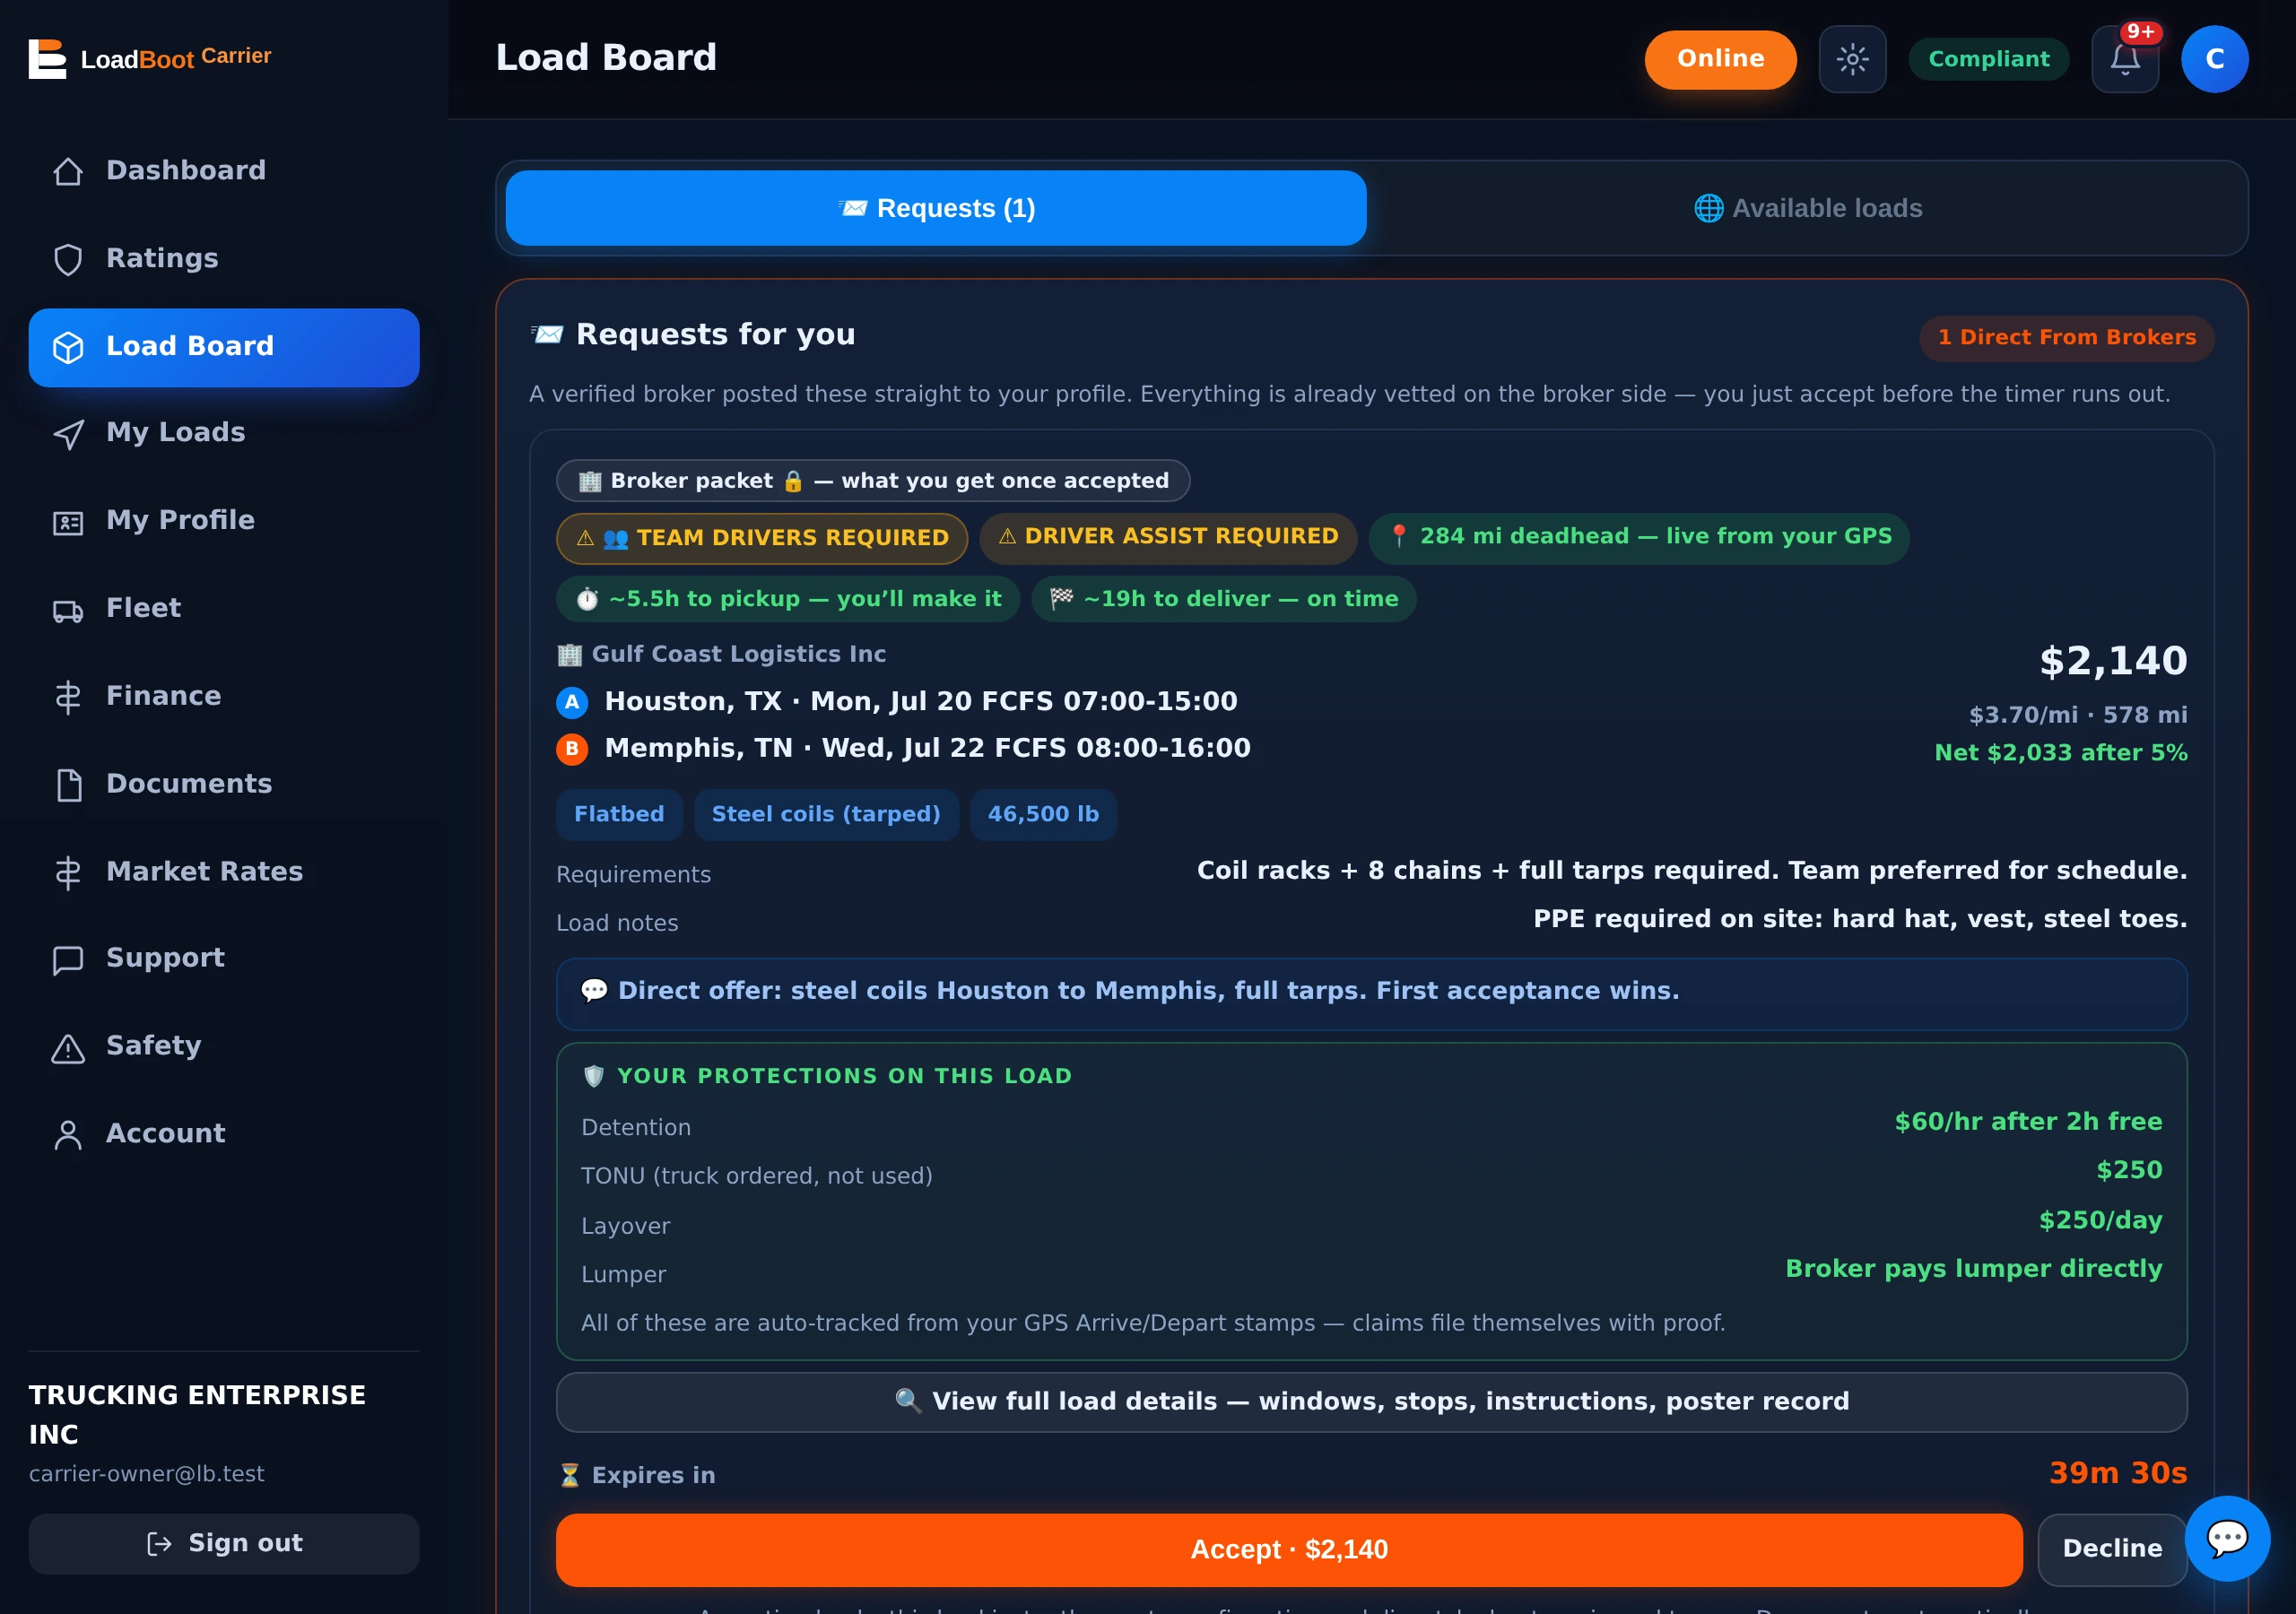The image size is (2296, 1614).
Task: Open My Profile section
Action: (x=224, y=521)
